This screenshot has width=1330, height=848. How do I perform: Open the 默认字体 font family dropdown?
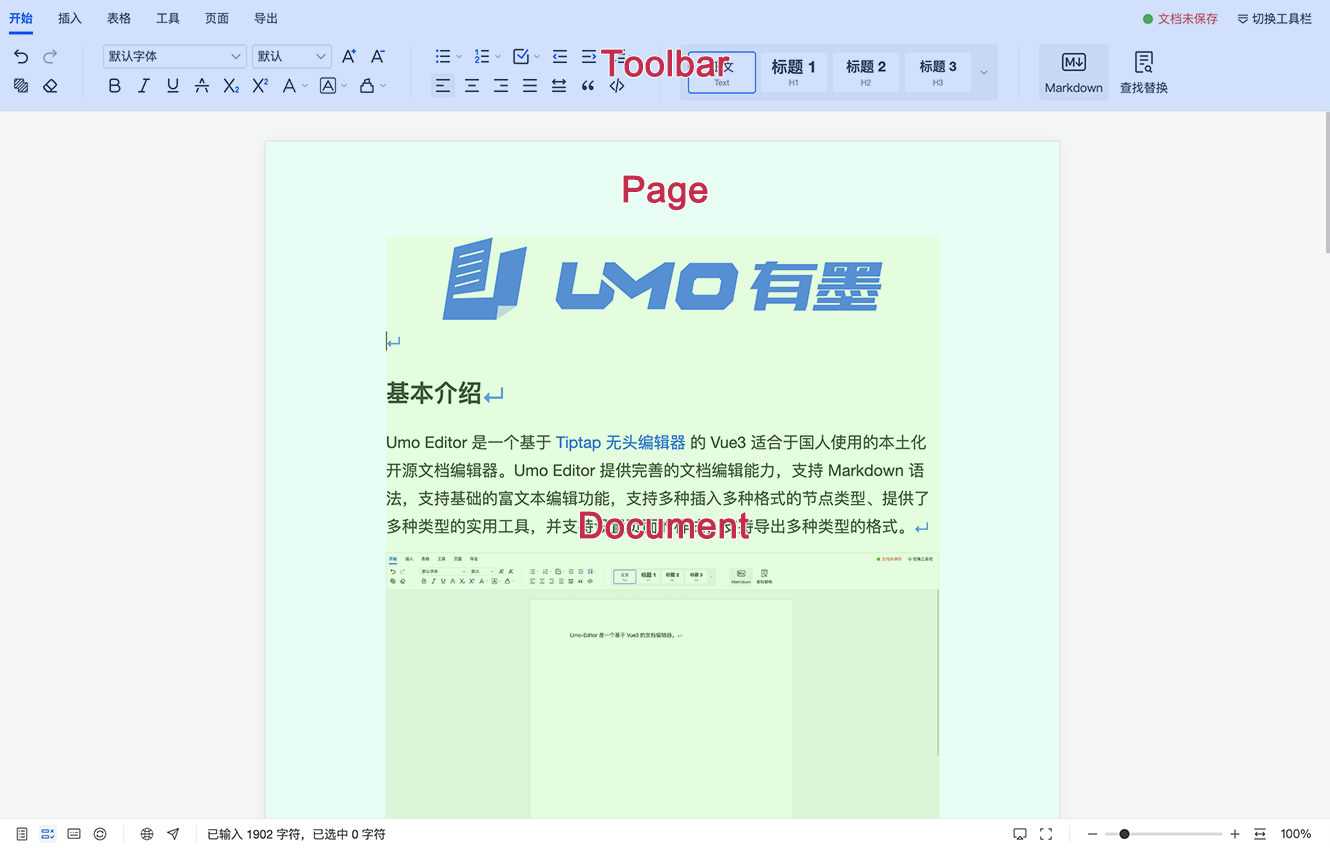pyautogui.click(x=175, y=57)
